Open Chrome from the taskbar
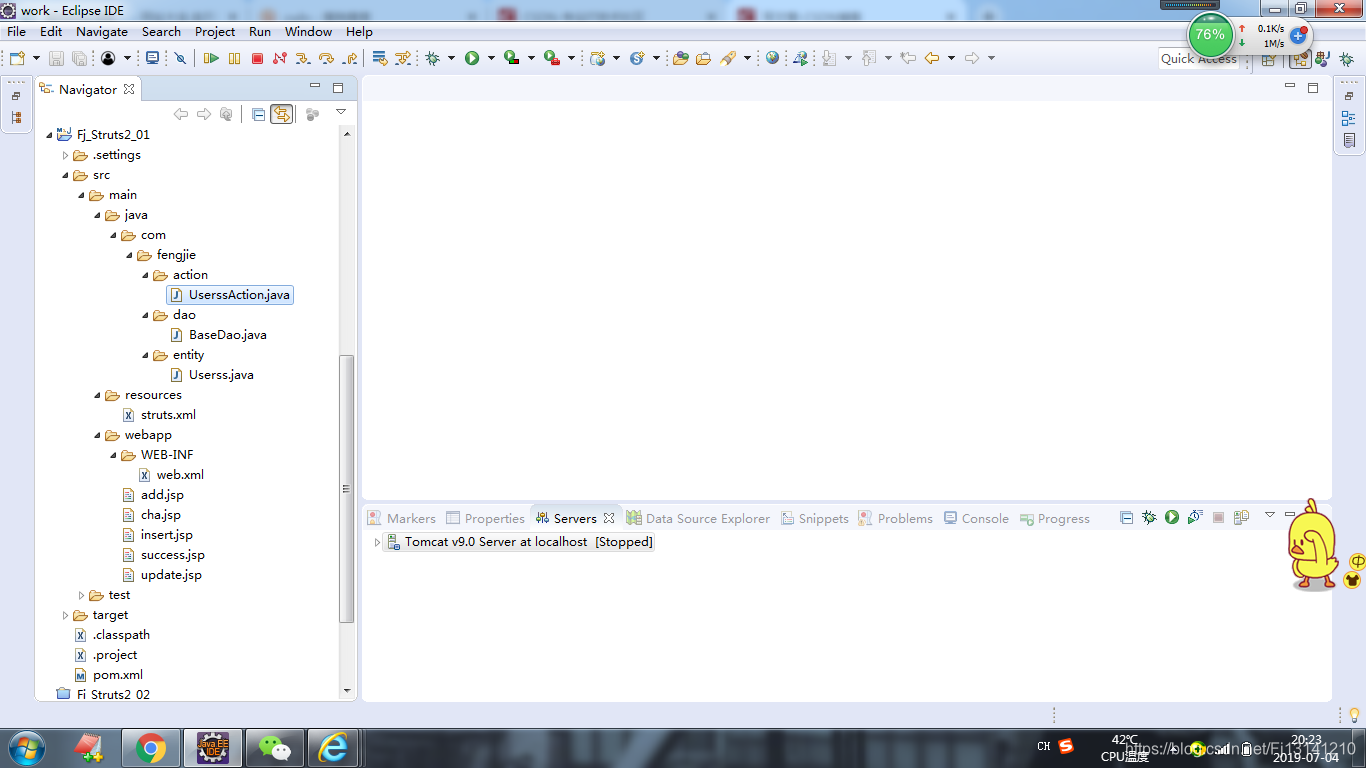The width and height of the screenshot is (1366, 768). (x=151, y=748)
